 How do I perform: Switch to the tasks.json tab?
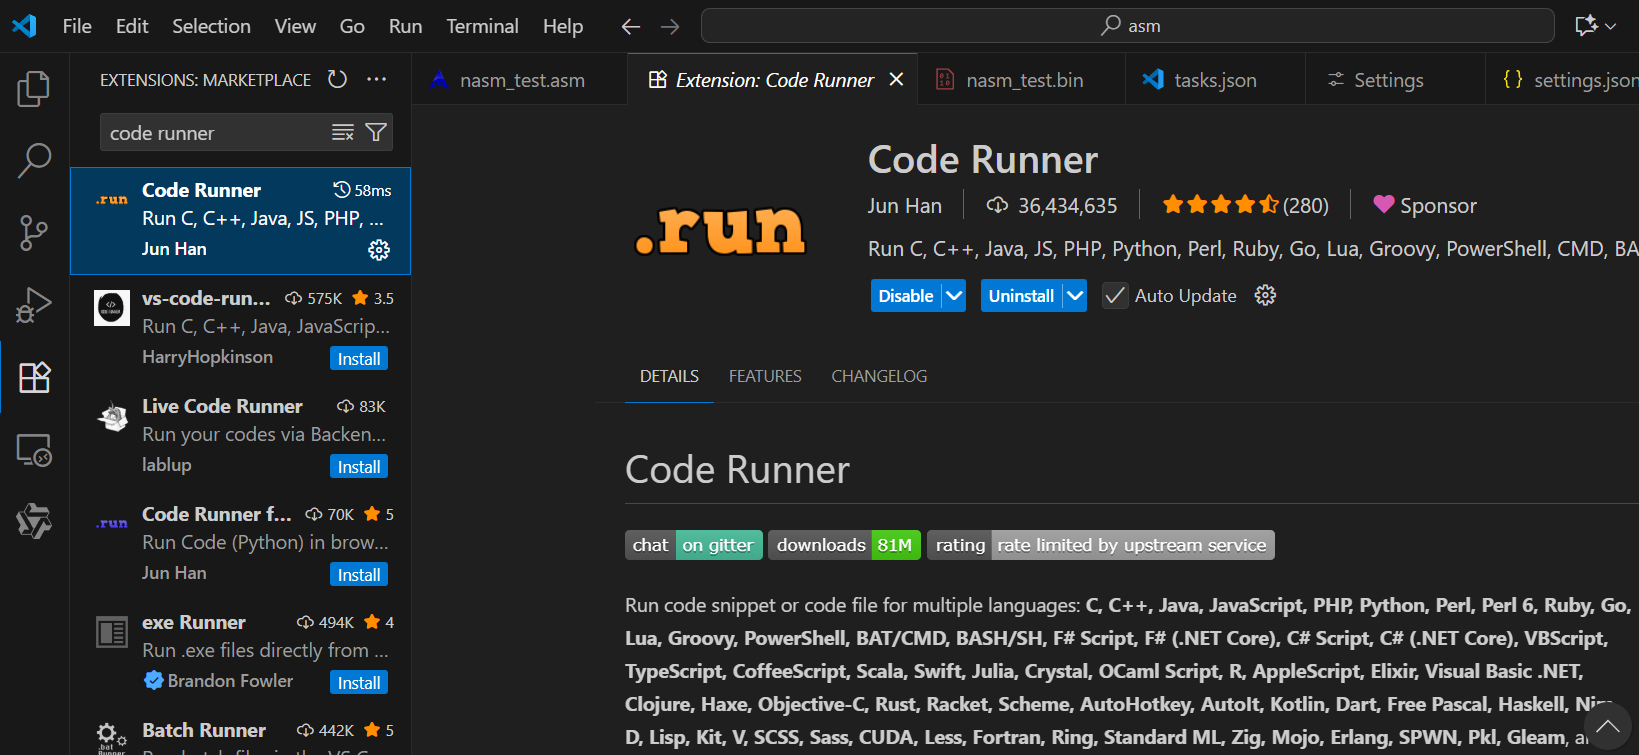coord(1215,79)
